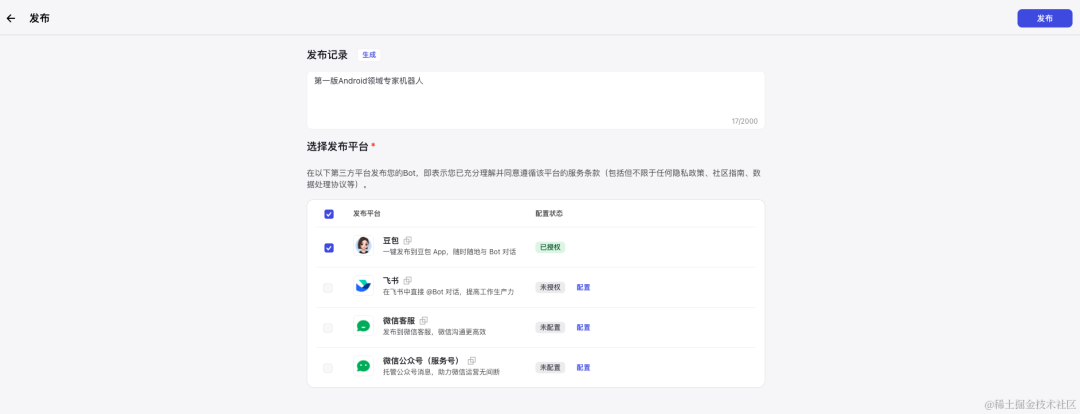Click the 已授权 status badge for 豆包
1080x414 pixels.
pyautogui.click(x=550, y=247)
